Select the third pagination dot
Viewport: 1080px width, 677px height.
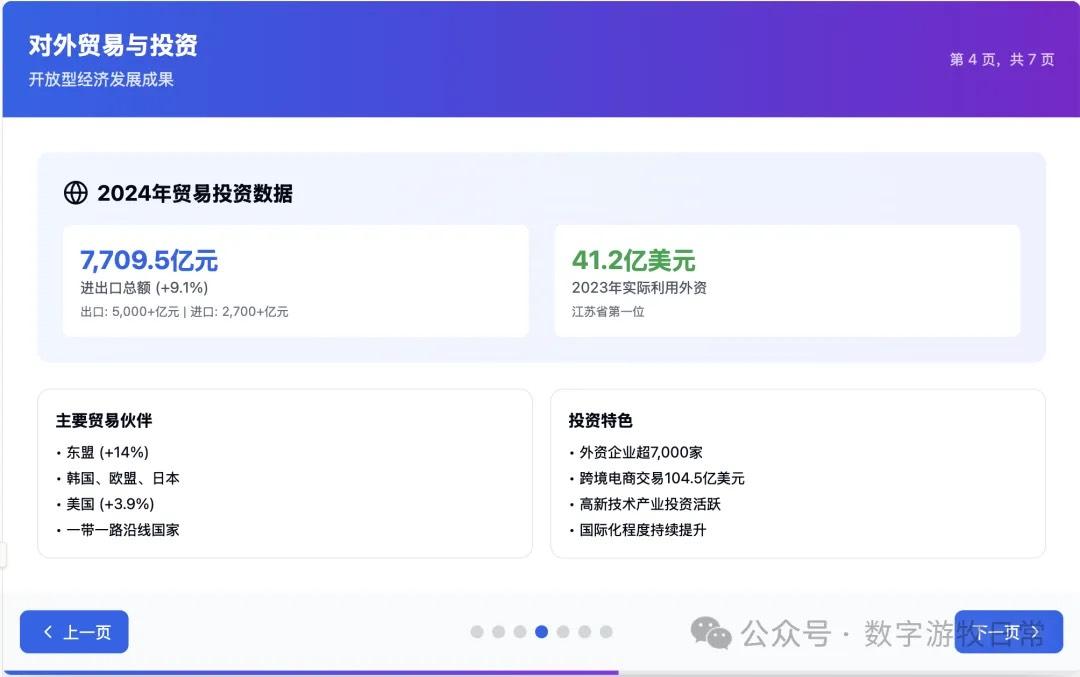[519, 632]
